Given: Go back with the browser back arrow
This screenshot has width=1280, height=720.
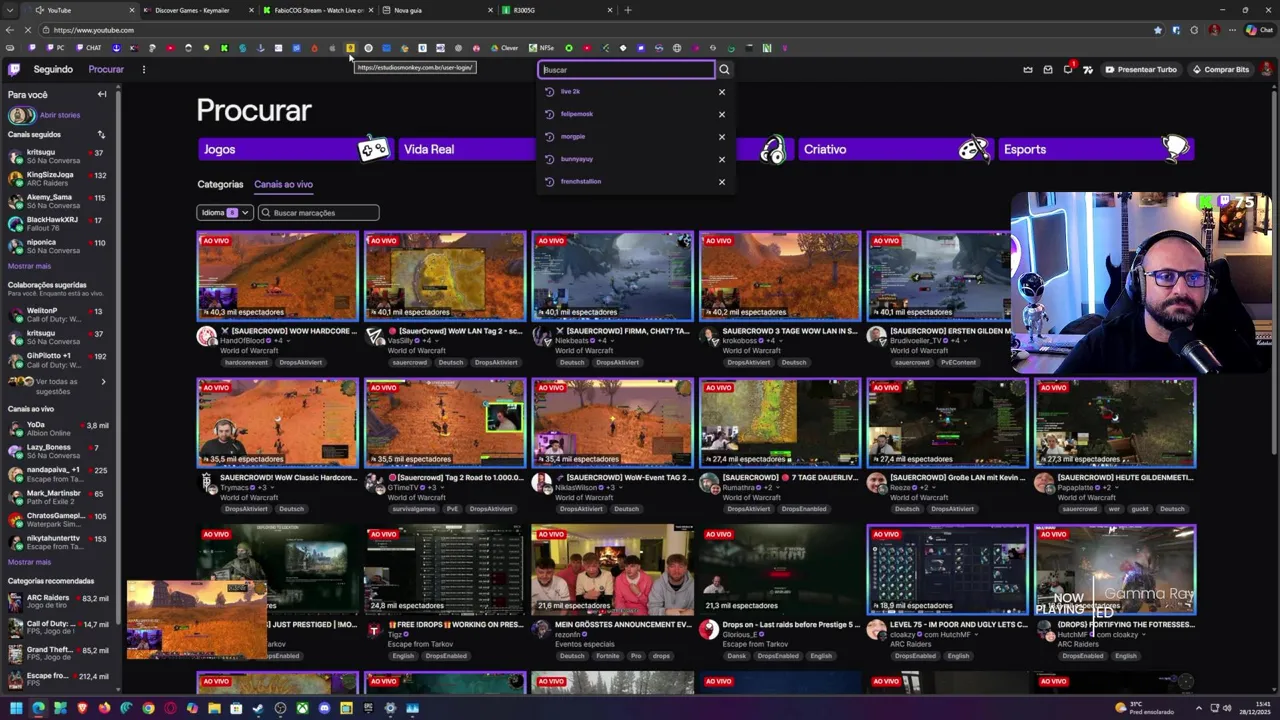Looking at the screenshot, I should pos(11,30).
